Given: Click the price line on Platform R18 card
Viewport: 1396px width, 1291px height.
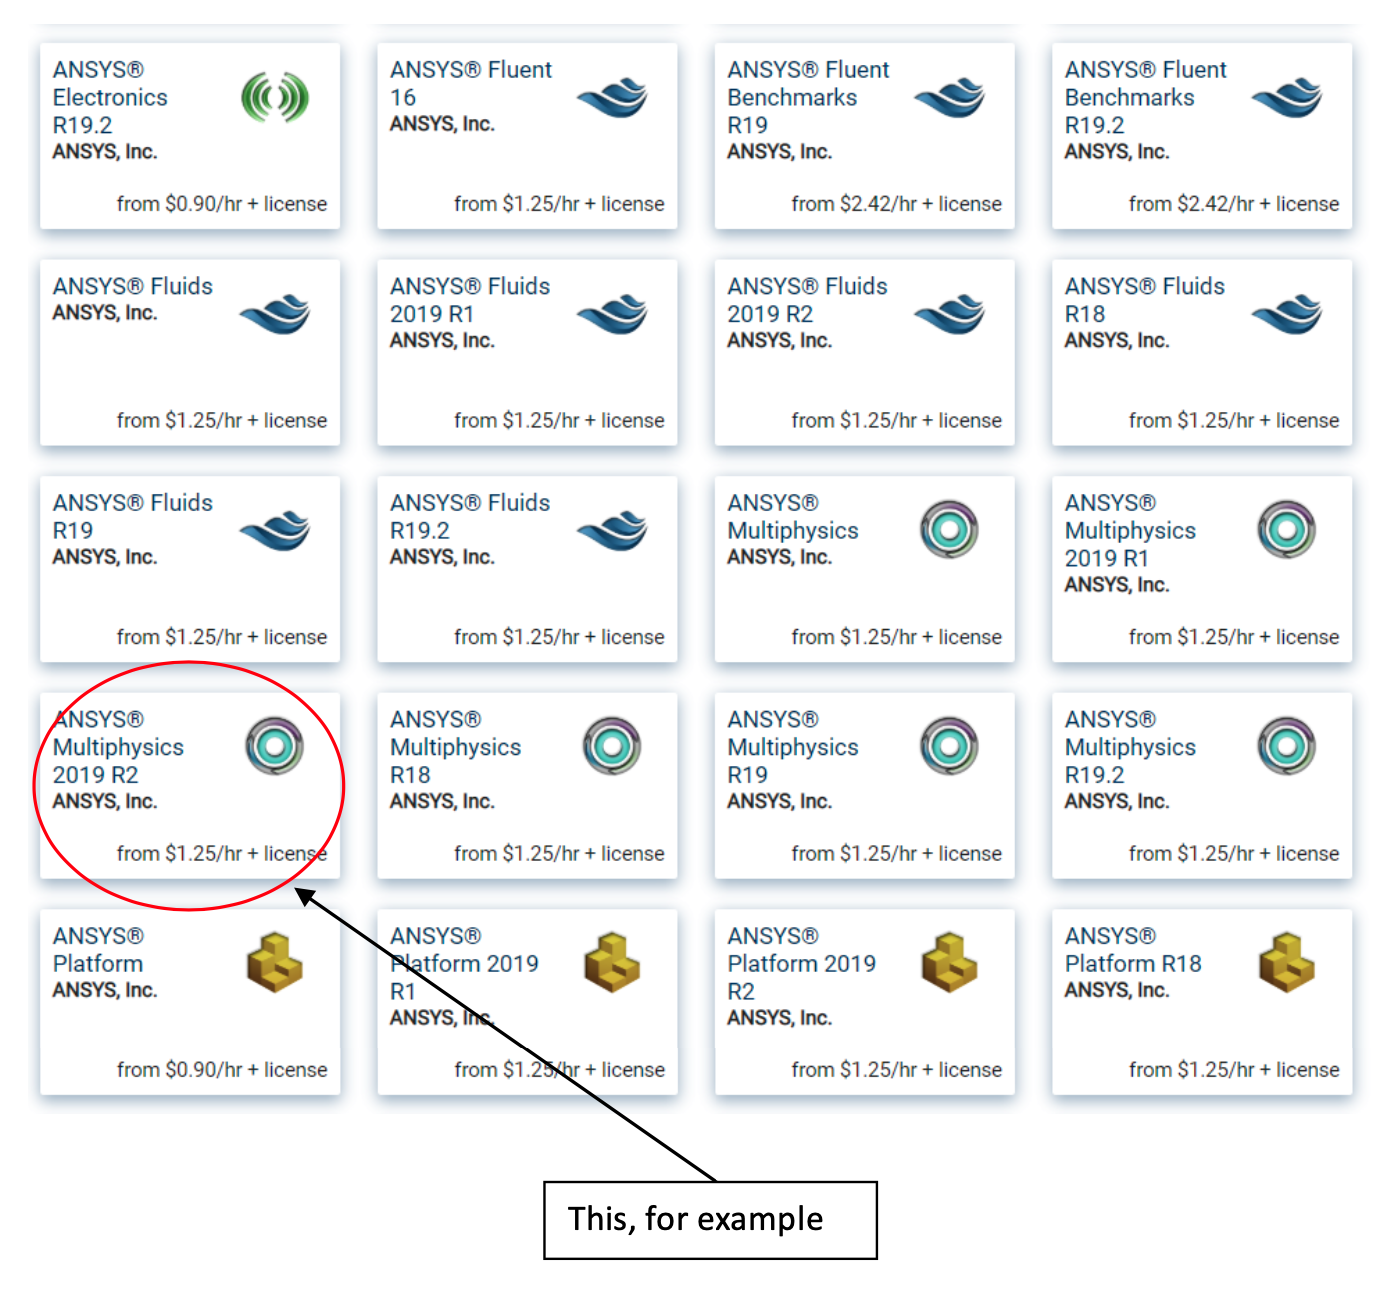Looking at the screenshot, I should point(1234,1070).
